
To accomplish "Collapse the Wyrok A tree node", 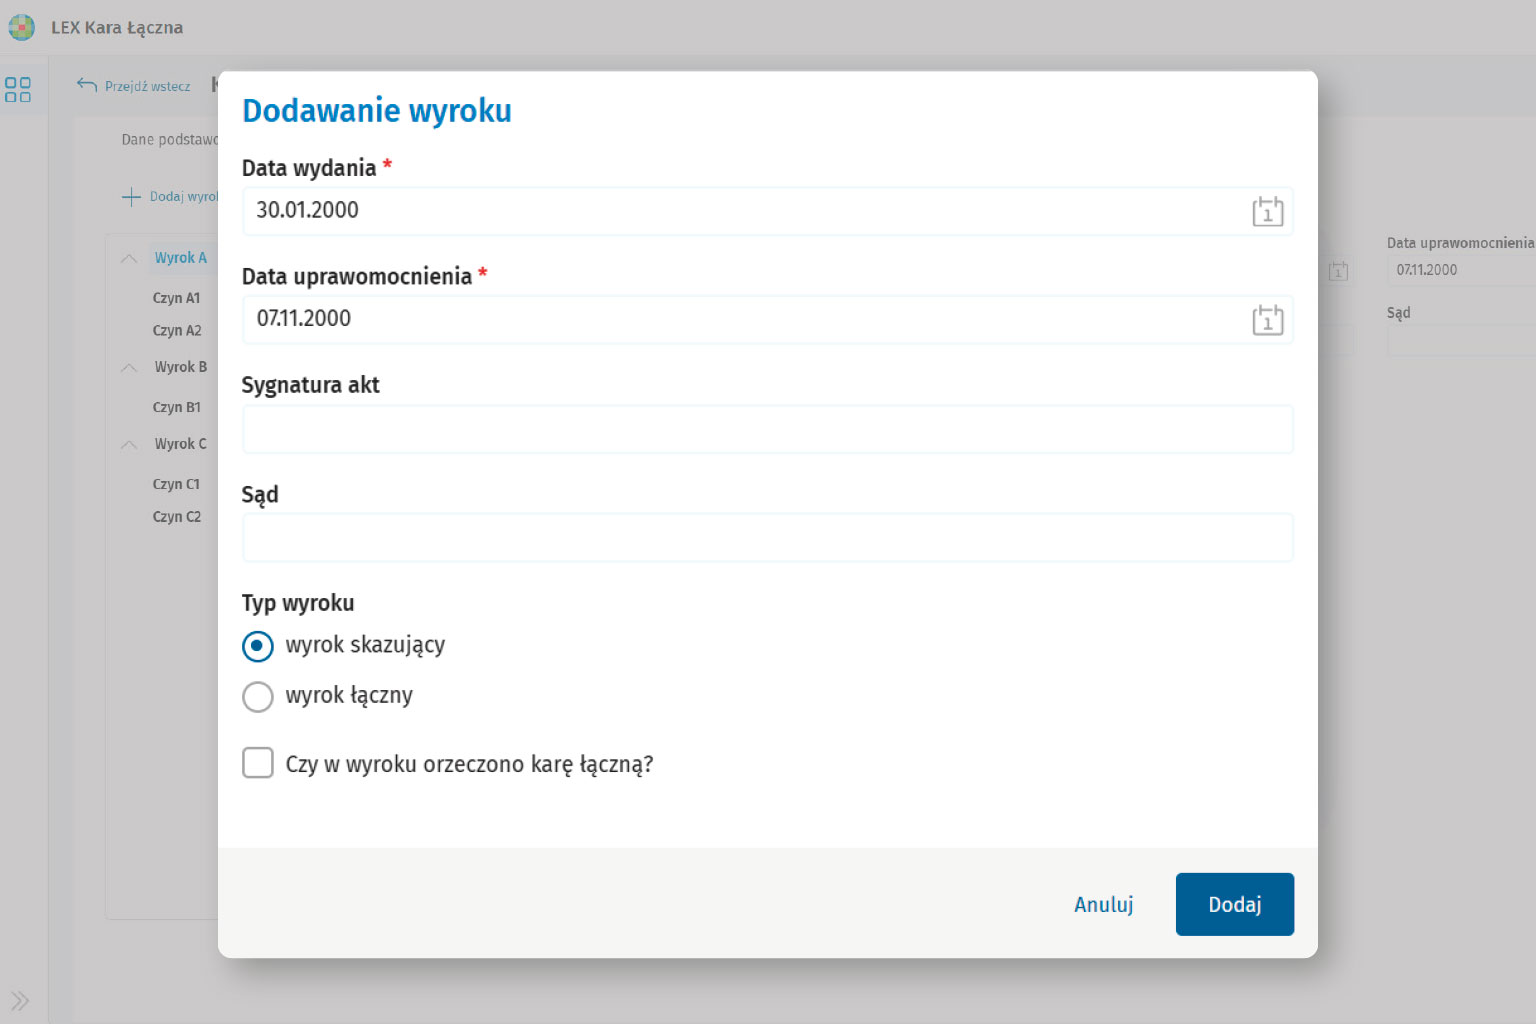I will pyautogui.click(x=129, y=258).
